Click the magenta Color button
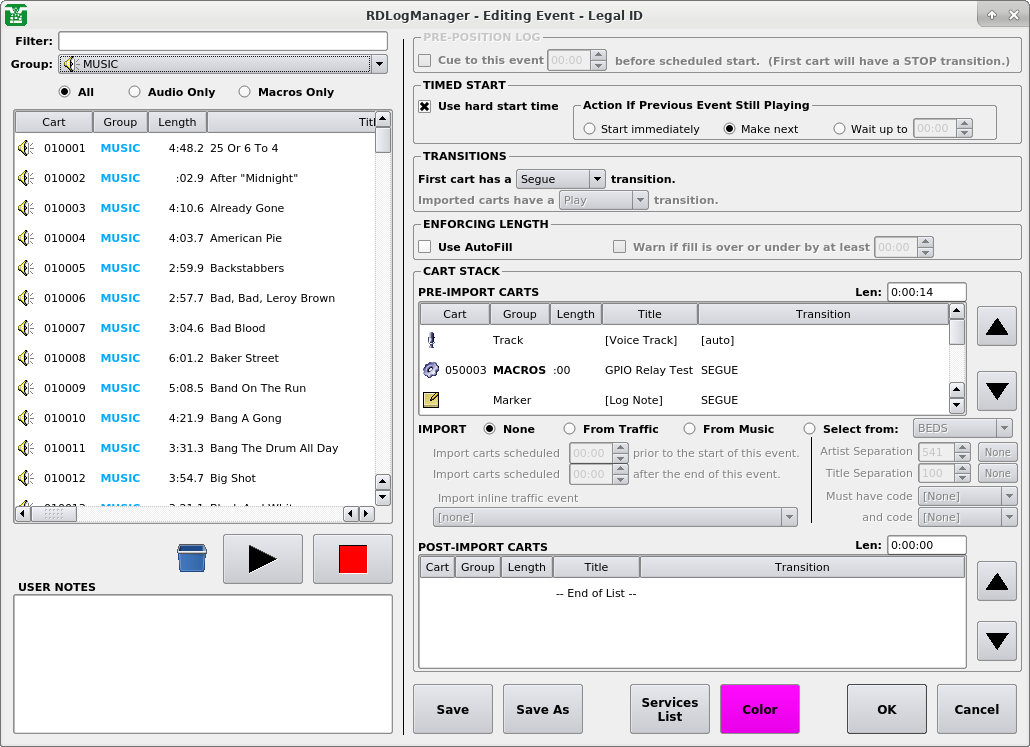Image resolution: width=1030 pixels, height=747 pixels. click(760, 710)
